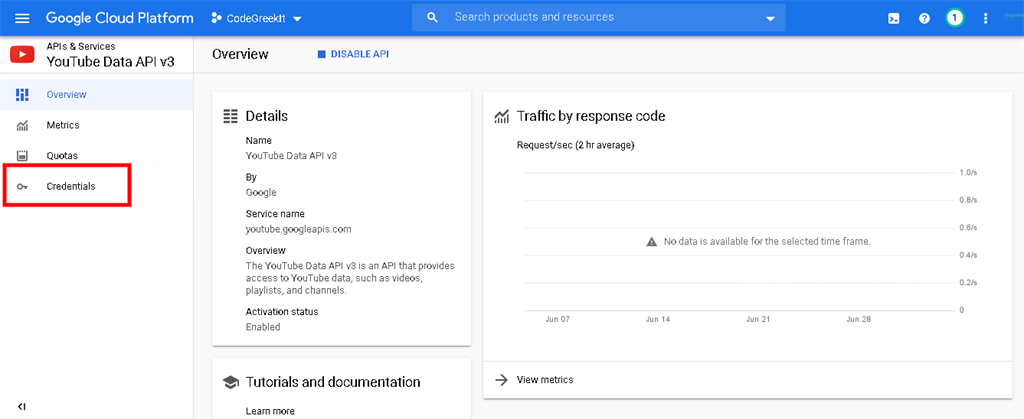Viewport: 1024px width, 419px height.
Task: Click the Enabled activation status text
Action: (263, 327)
